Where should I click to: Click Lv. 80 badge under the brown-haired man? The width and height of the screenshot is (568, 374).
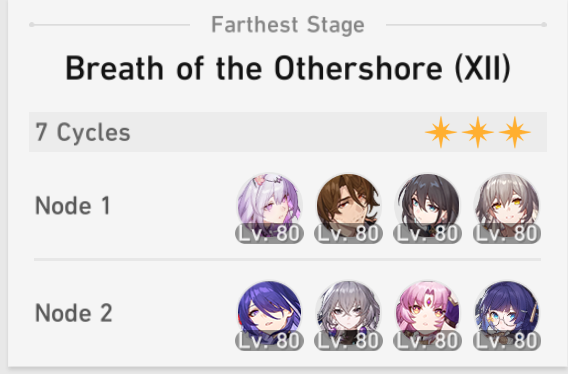pyautogui.click(x=348, y=234)
